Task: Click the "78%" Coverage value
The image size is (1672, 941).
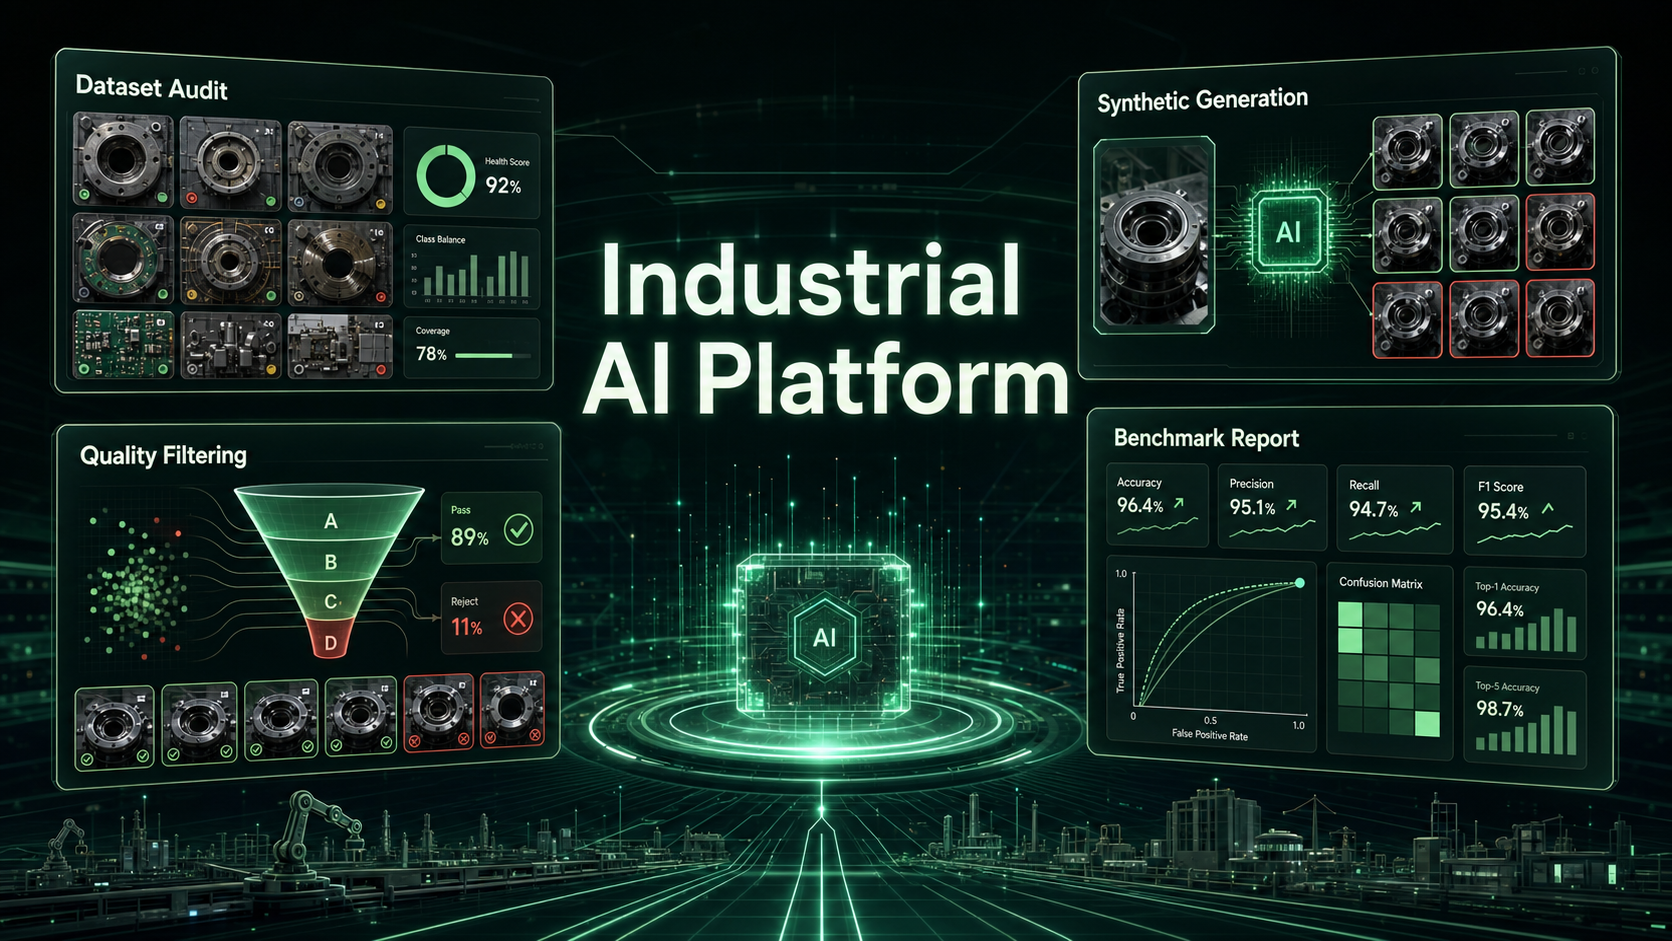Action: (431, 354)
